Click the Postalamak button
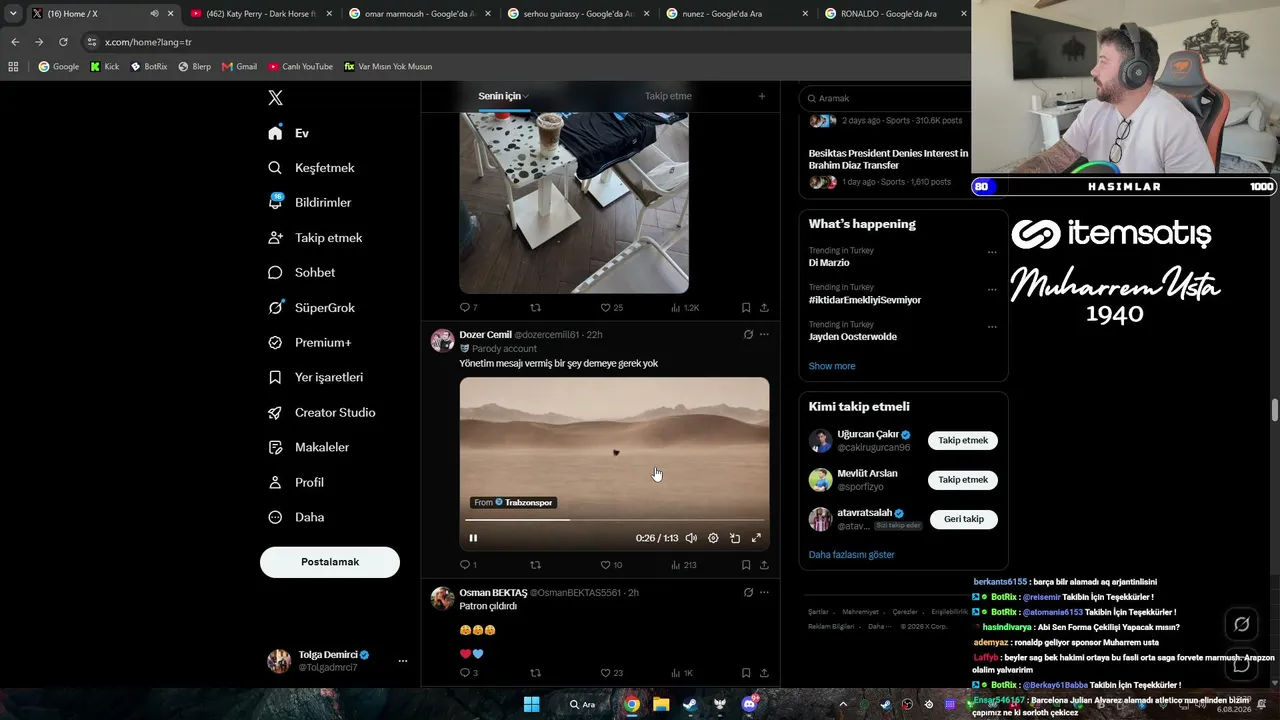The width and height of the screenshot is (1280, 720). click(x=330, y=562)
